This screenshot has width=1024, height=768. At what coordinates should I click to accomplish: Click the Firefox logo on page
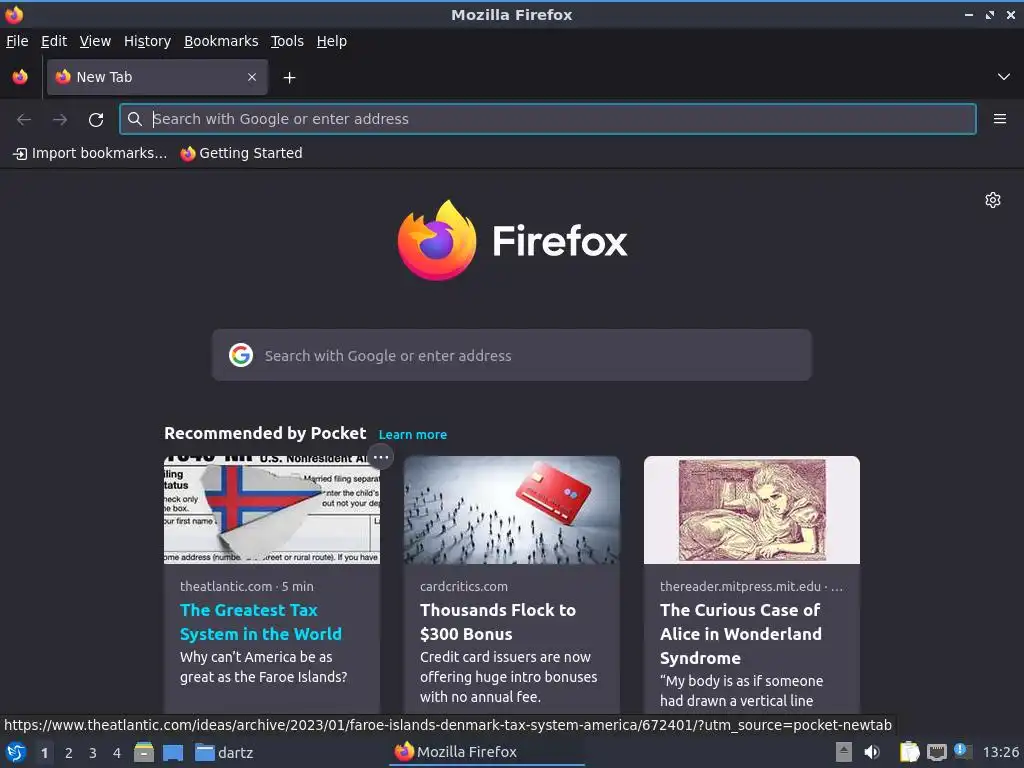[x=512, y=240]
